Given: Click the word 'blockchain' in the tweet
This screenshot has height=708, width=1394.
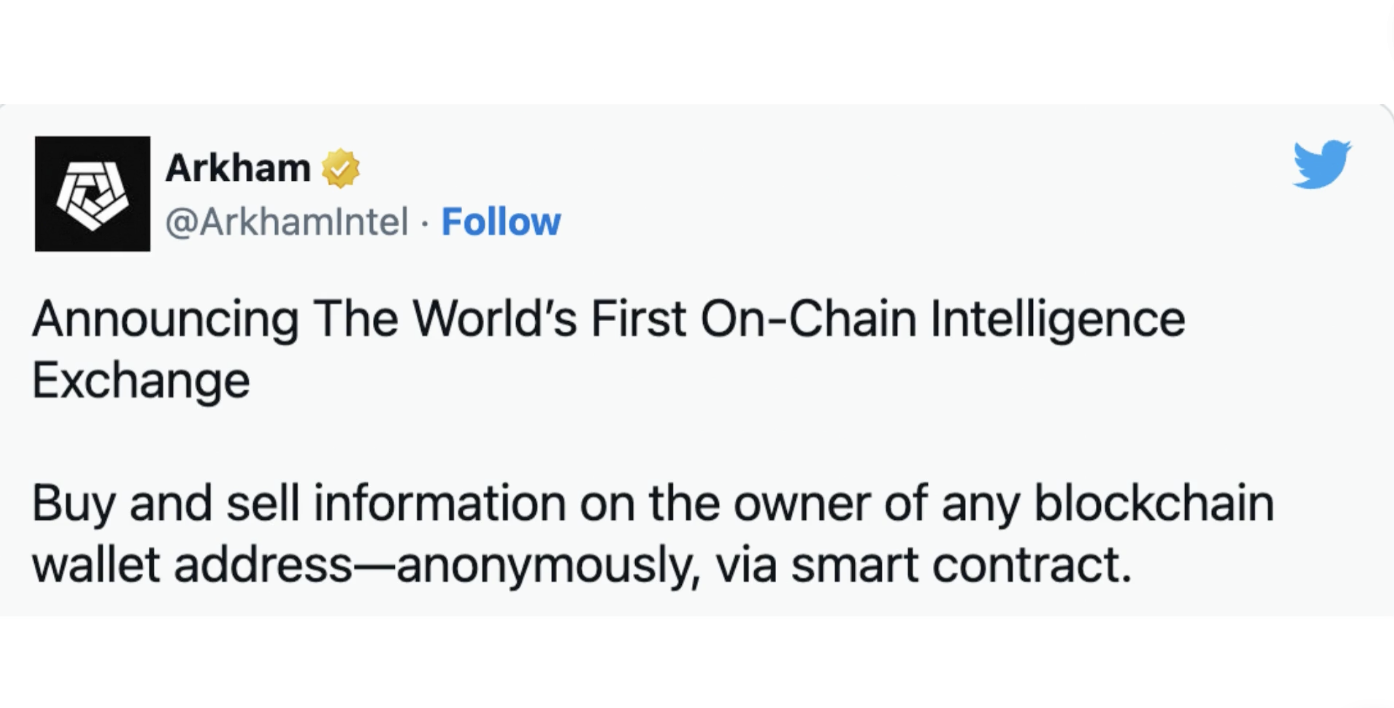Looking at the screenshot, I should tap(1154, 503).
